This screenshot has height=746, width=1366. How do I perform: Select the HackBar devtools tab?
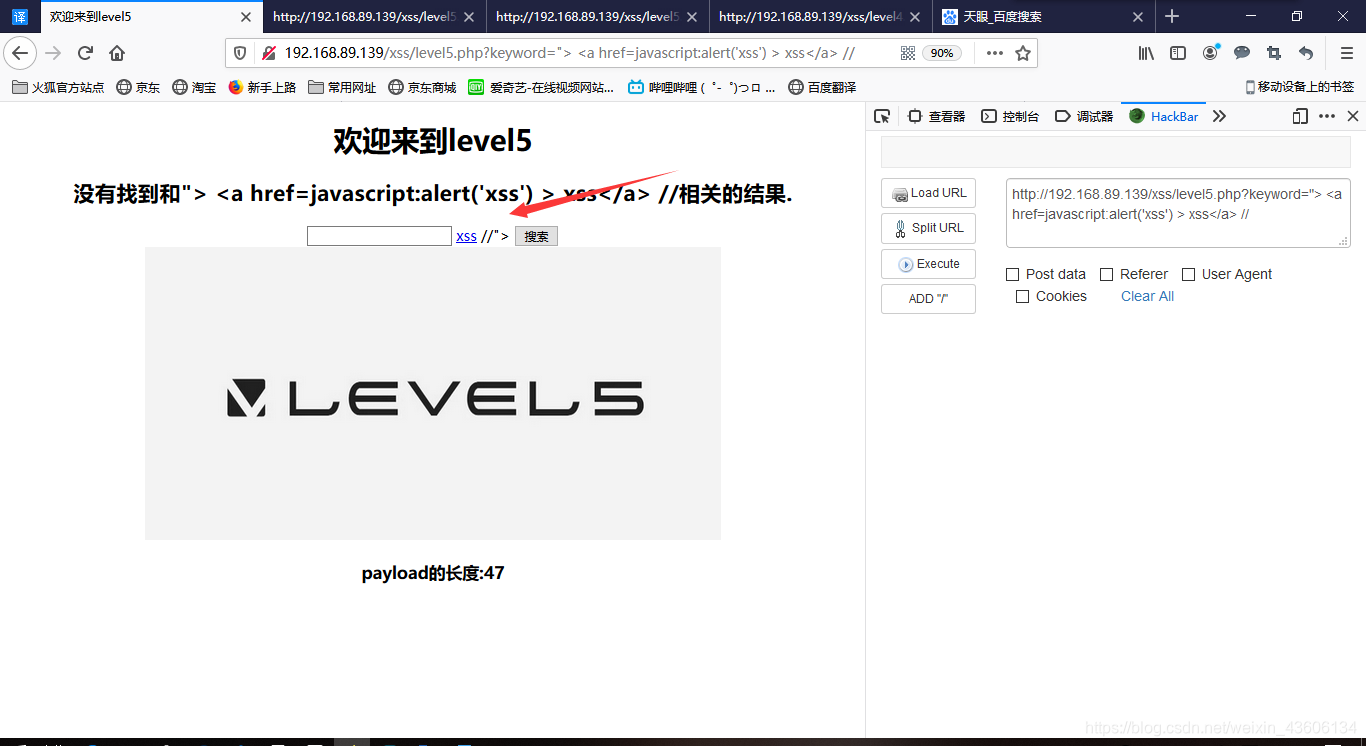point(1164,116)
